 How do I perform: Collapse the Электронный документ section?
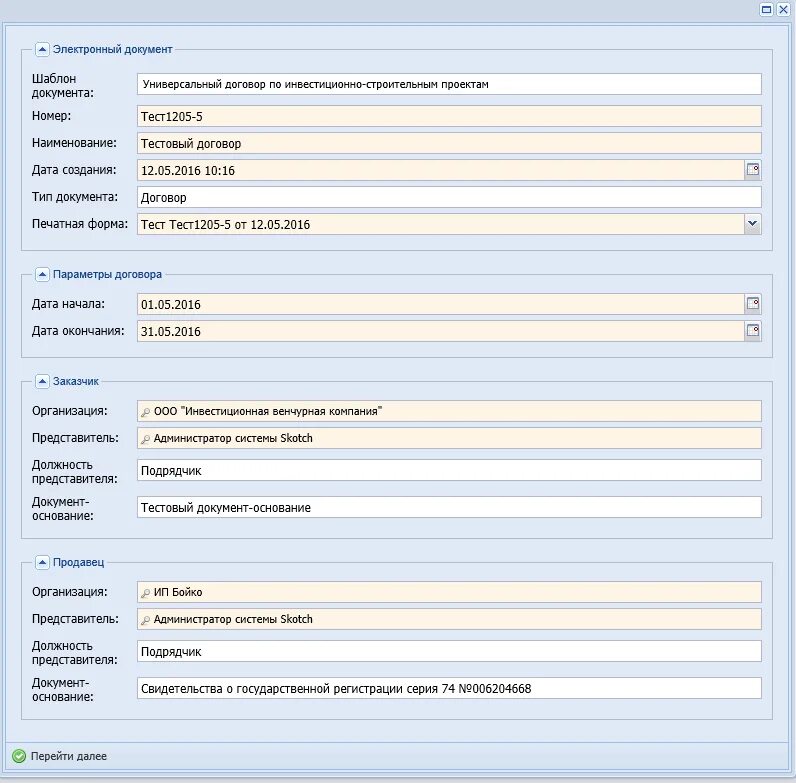click(42, 49)
